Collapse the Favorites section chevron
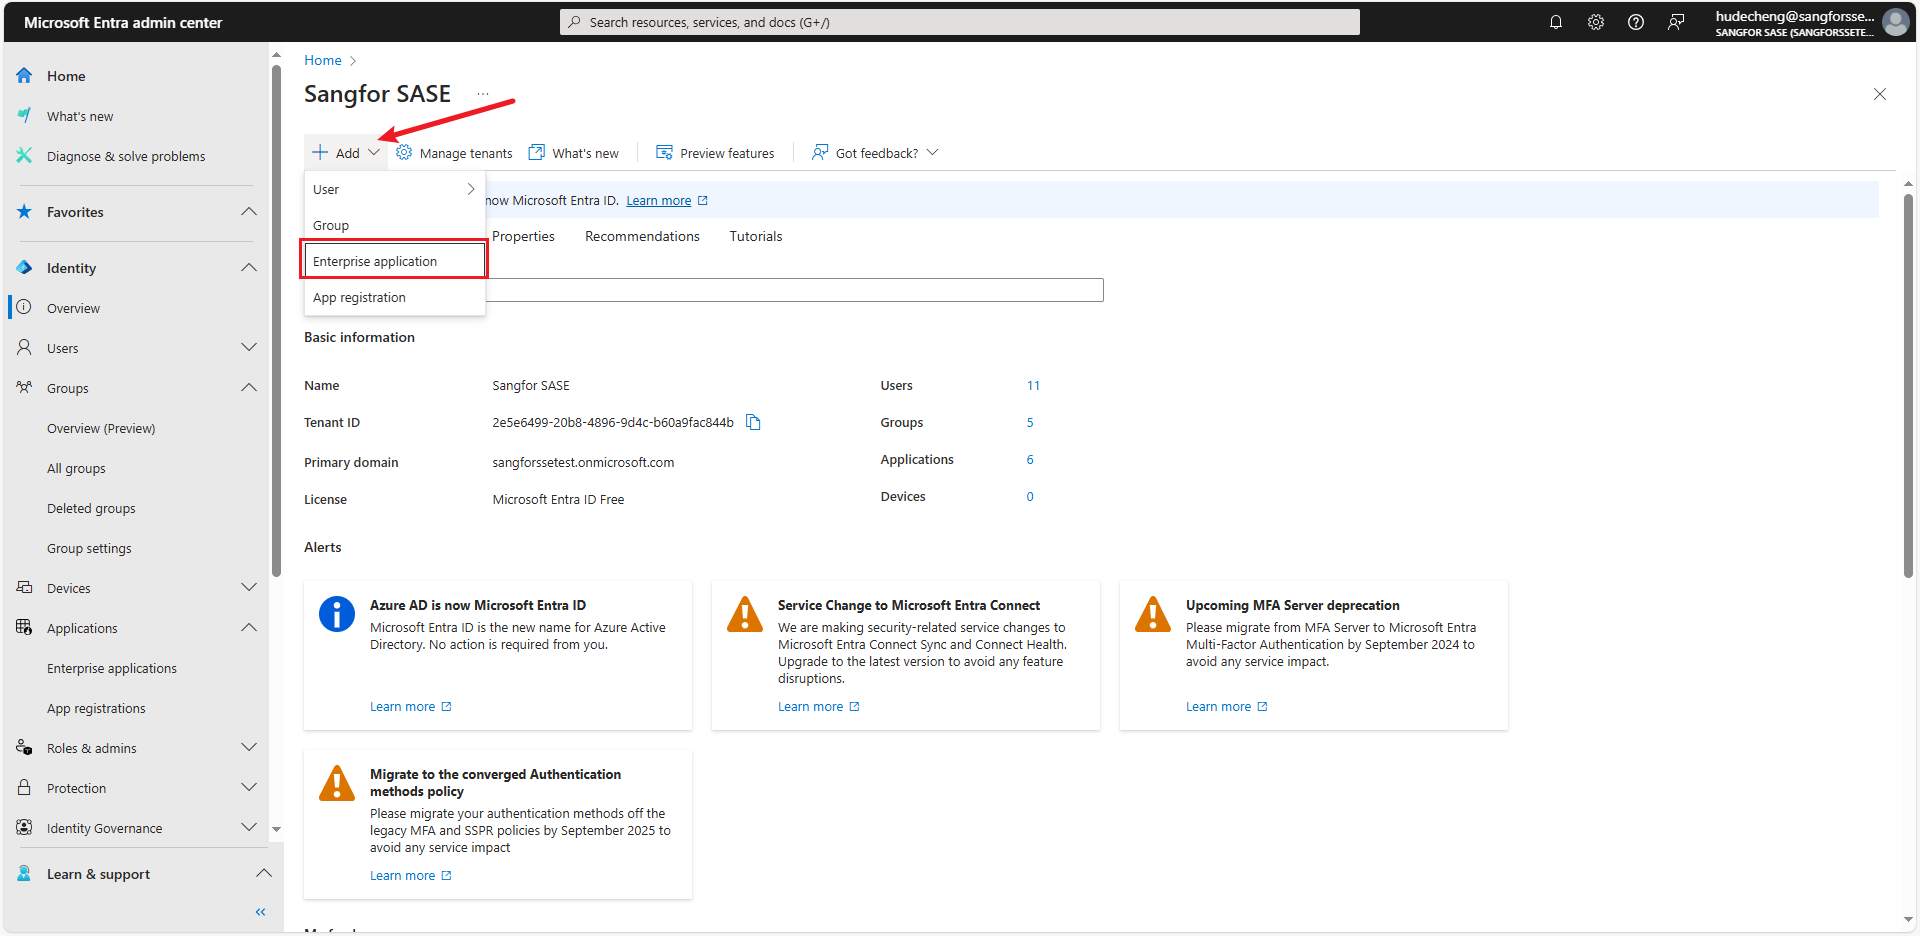This screenshot has width=1920, height=936. [249, 212]
